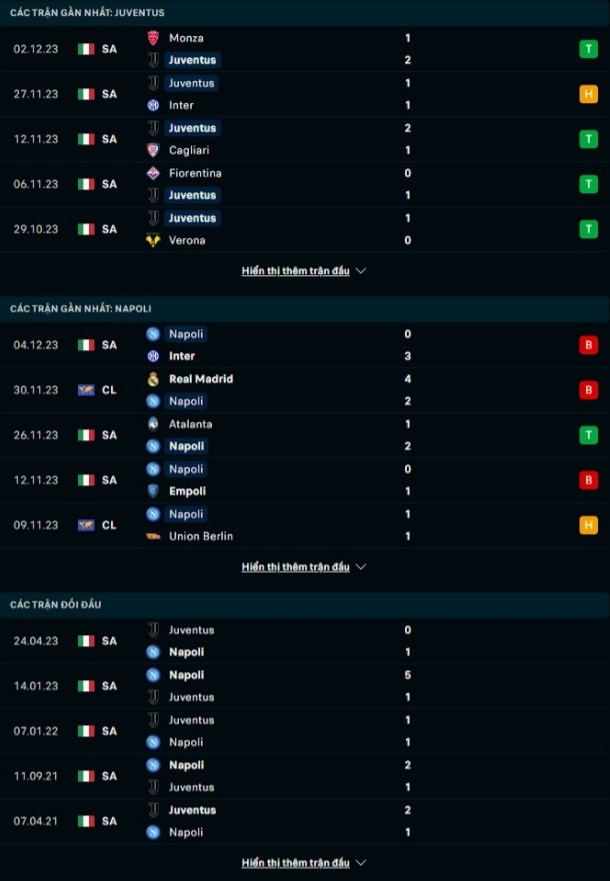Click the orange H badge for Juventus-Inter
610x881 pixels.
click(x=588, y=94)
